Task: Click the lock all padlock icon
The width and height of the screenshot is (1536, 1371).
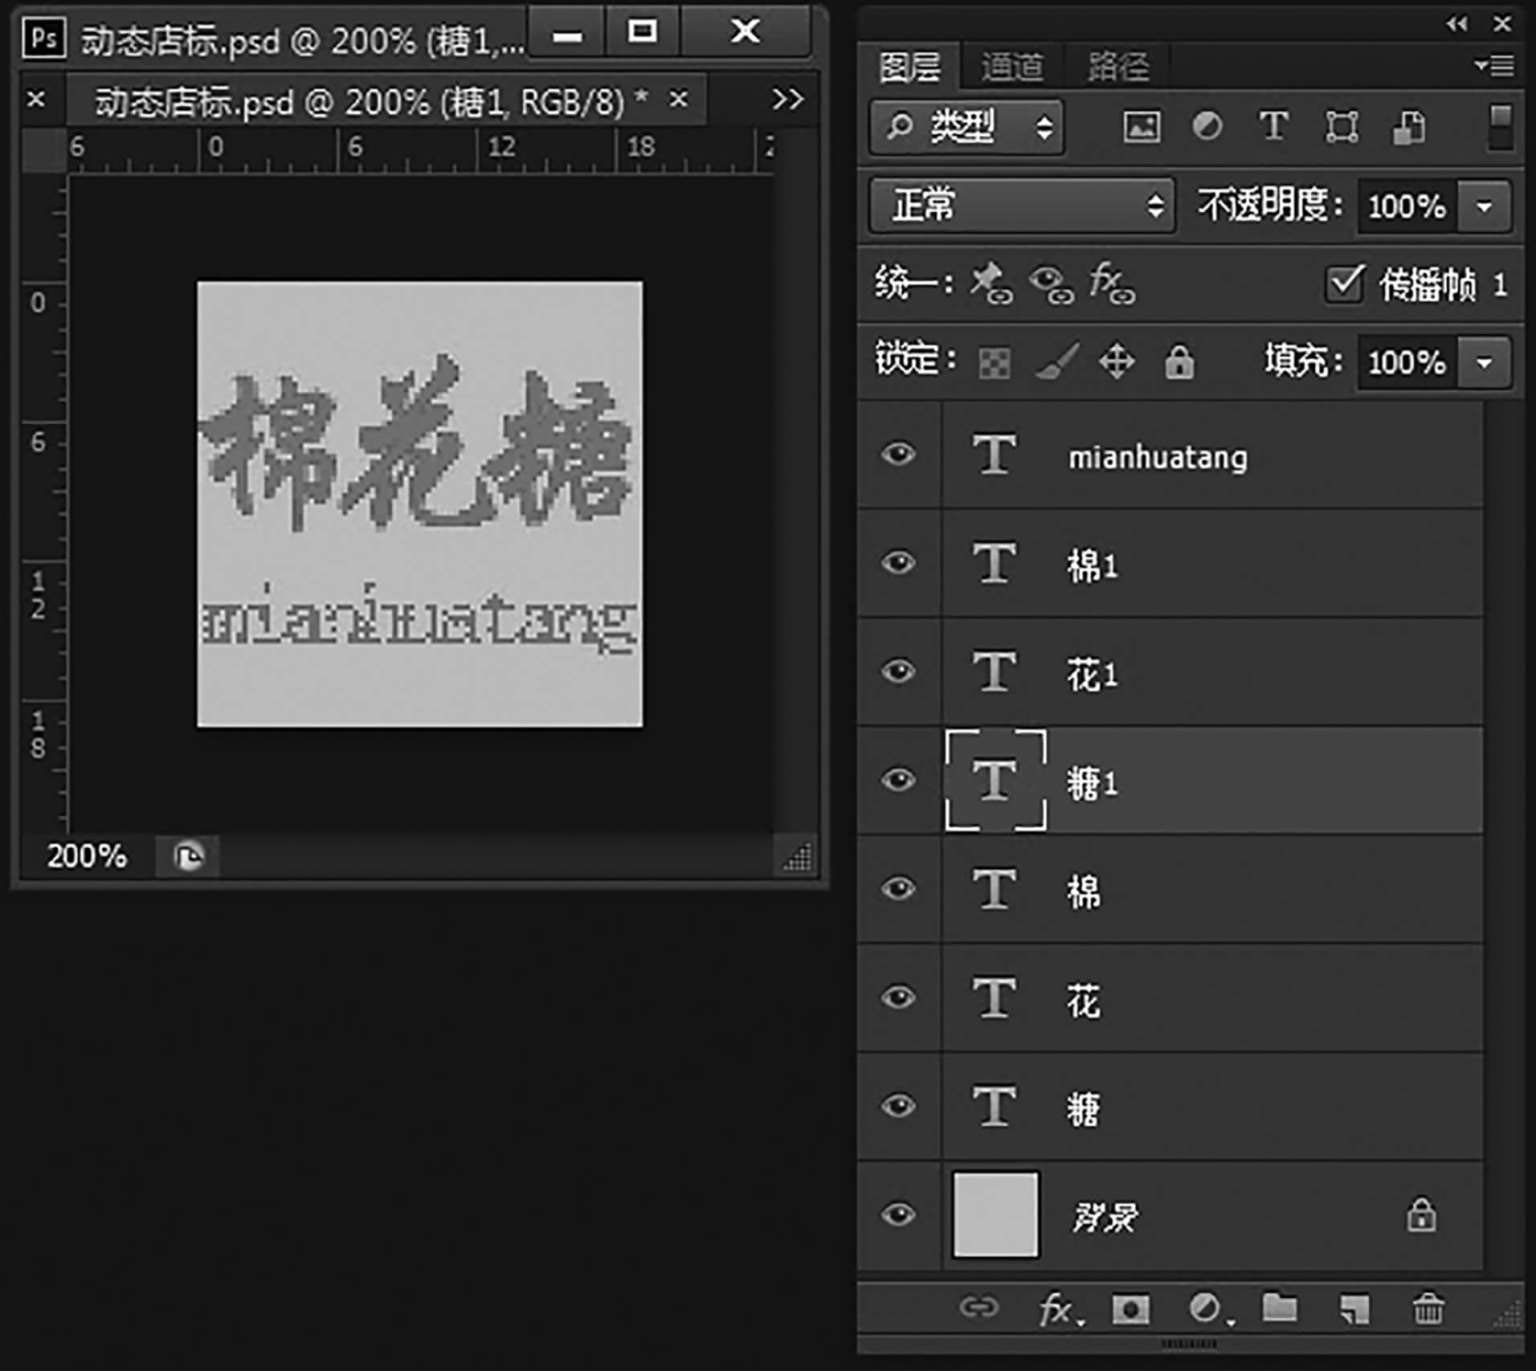Action: pyautogui.click(x=1179, y=362)
